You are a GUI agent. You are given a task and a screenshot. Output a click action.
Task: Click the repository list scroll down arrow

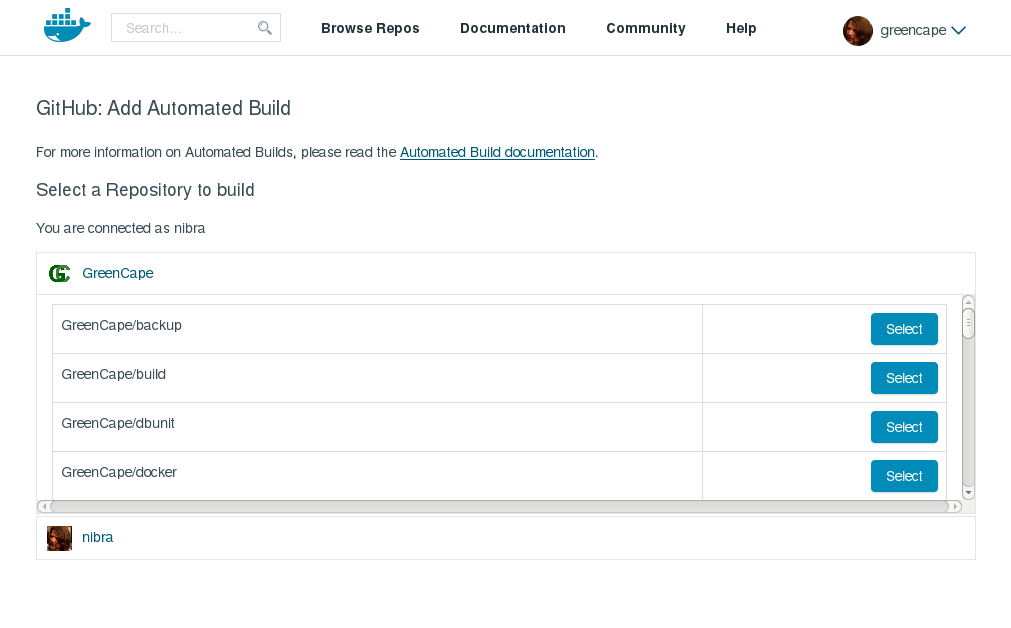(x=968, y=493)
